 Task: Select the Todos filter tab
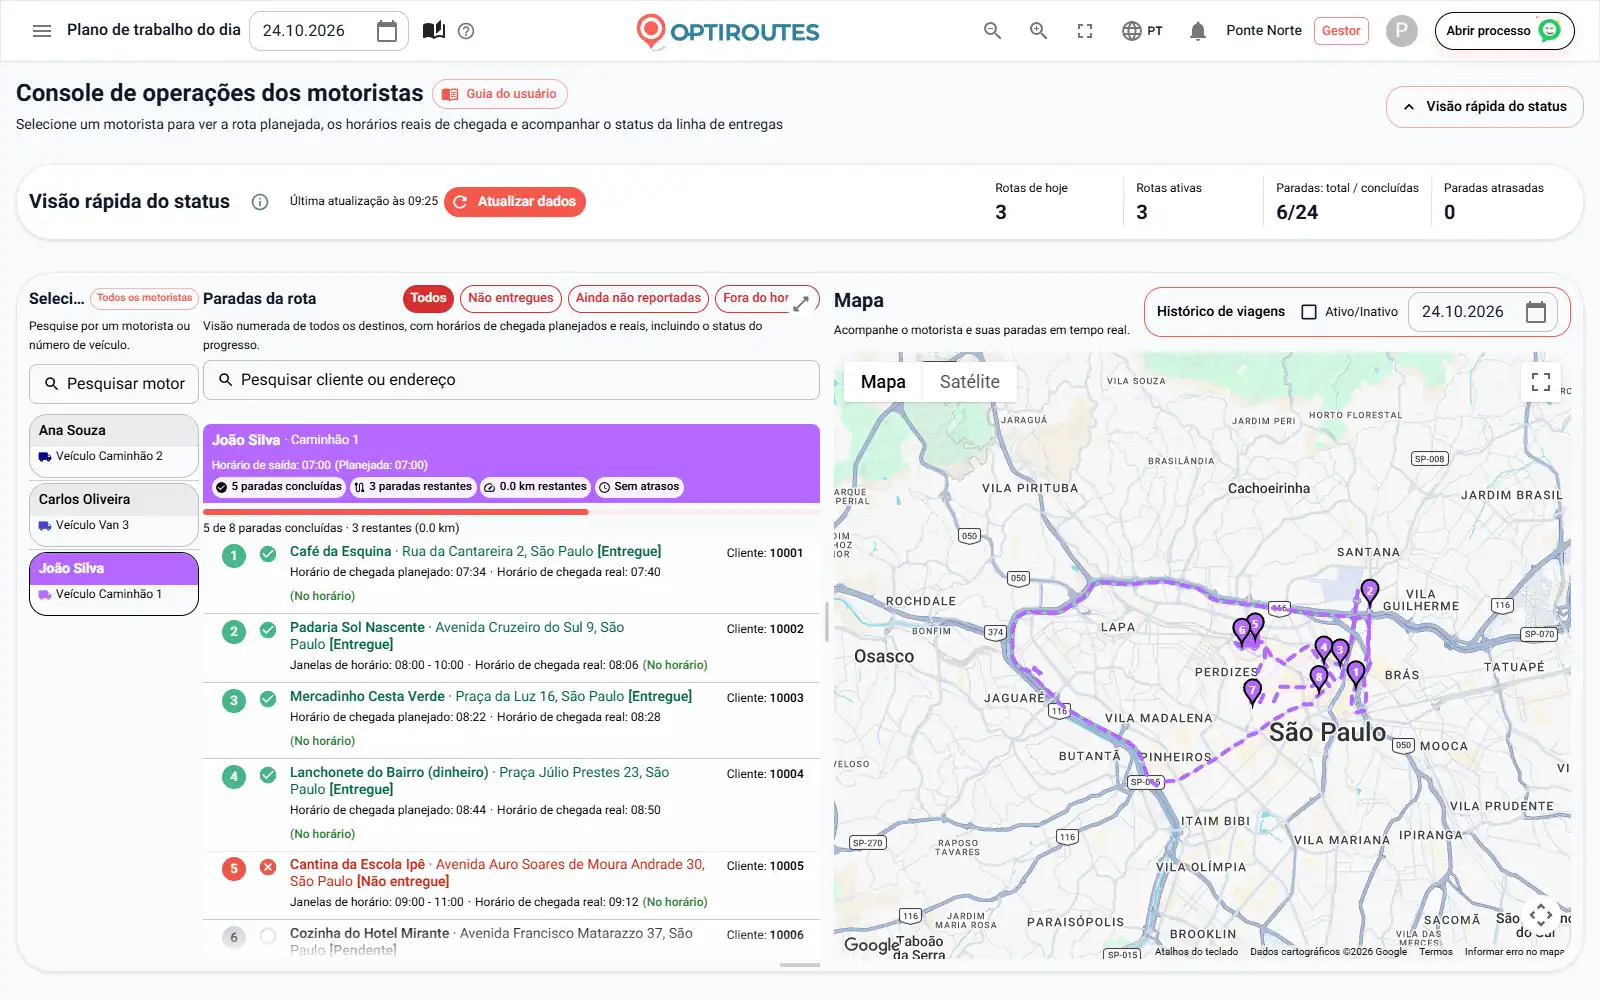click(x=428, y=298)
